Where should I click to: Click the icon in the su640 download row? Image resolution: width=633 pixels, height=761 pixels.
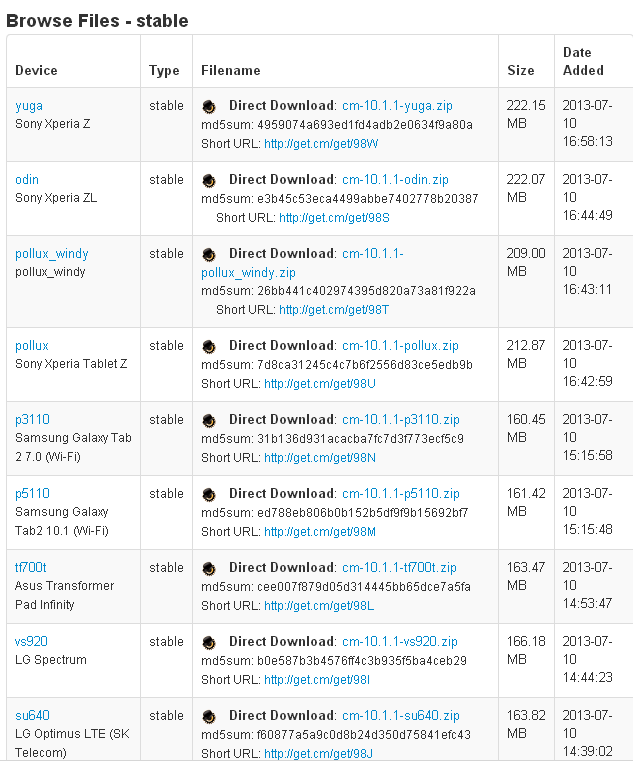point(209,716)
